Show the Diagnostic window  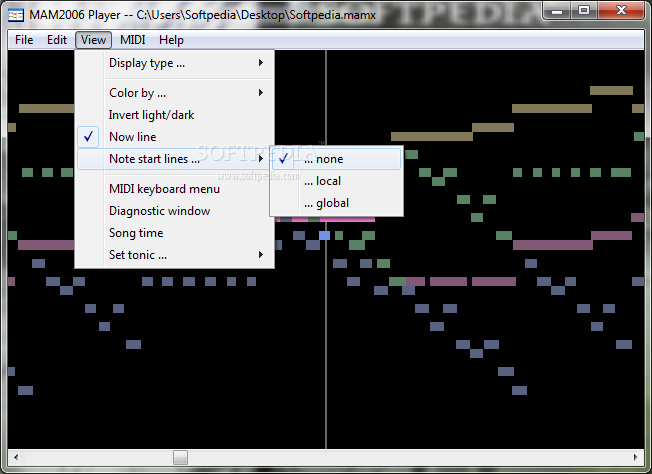175,211
